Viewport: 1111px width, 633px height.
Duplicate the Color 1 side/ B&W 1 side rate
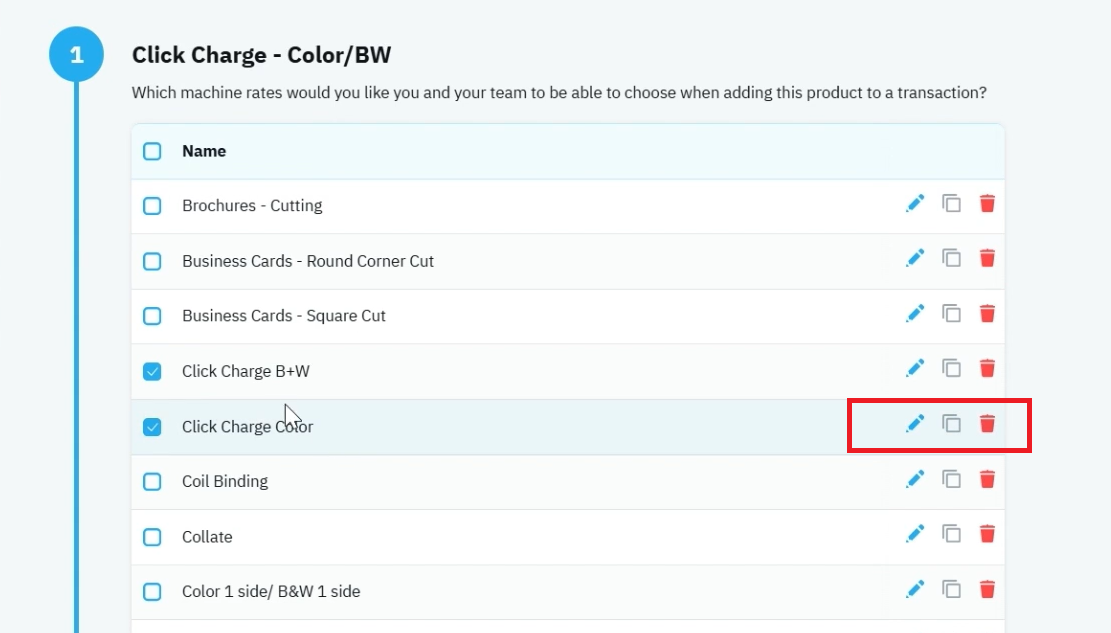(x=952, y=589)
